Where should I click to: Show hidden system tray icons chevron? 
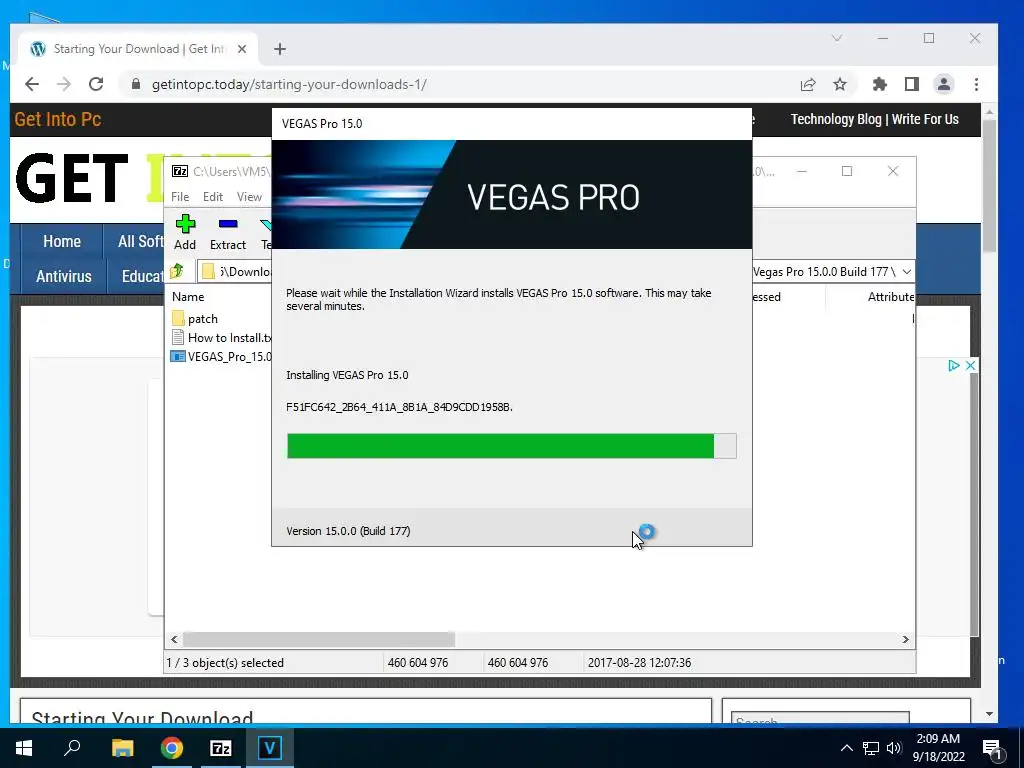tap(846, 748)
